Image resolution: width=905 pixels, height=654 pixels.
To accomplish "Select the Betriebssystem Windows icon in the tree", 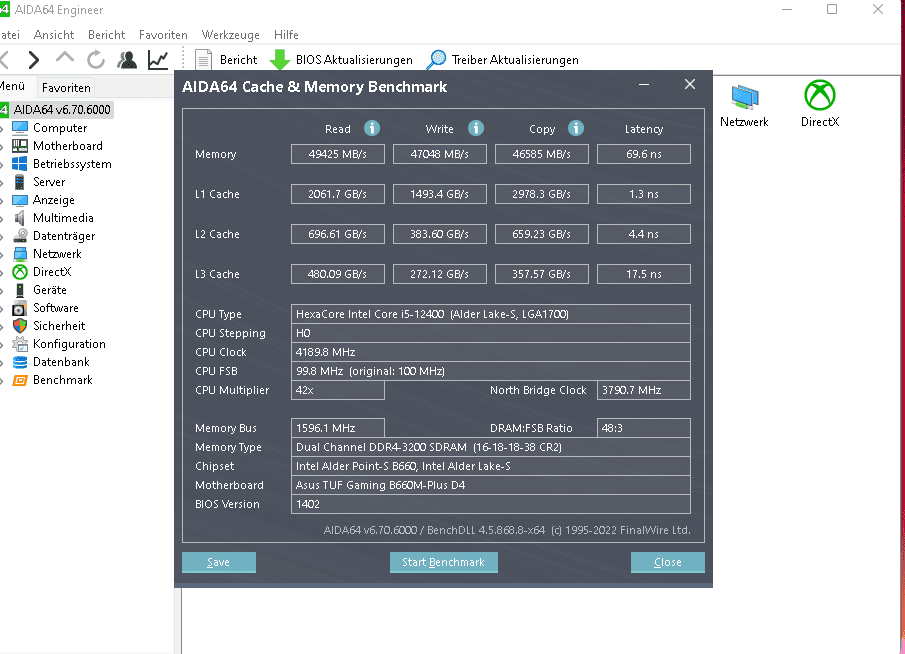I will [20, 163].
